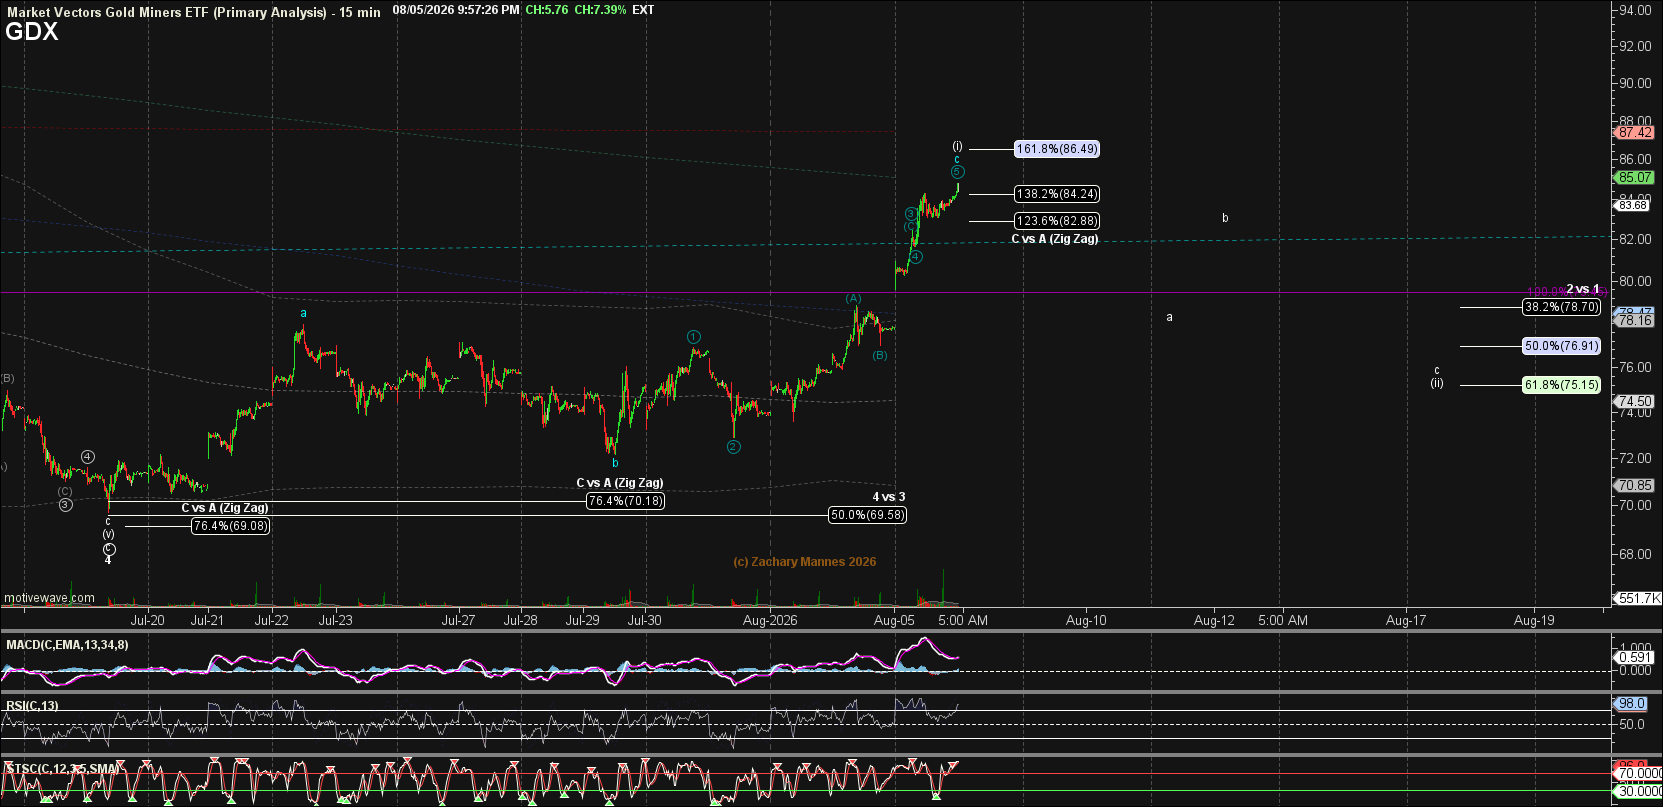Select the Market Vectors Gold Miners ETF chart title

pos(194,12)
